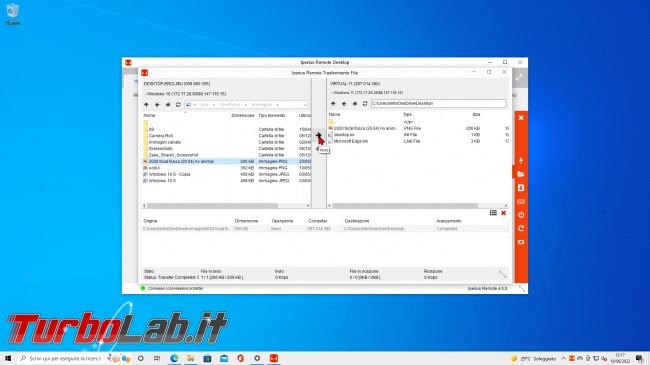Click the contact card sidebar icon
This screenshot has height=365, width=650.
[x=521, y=188]
